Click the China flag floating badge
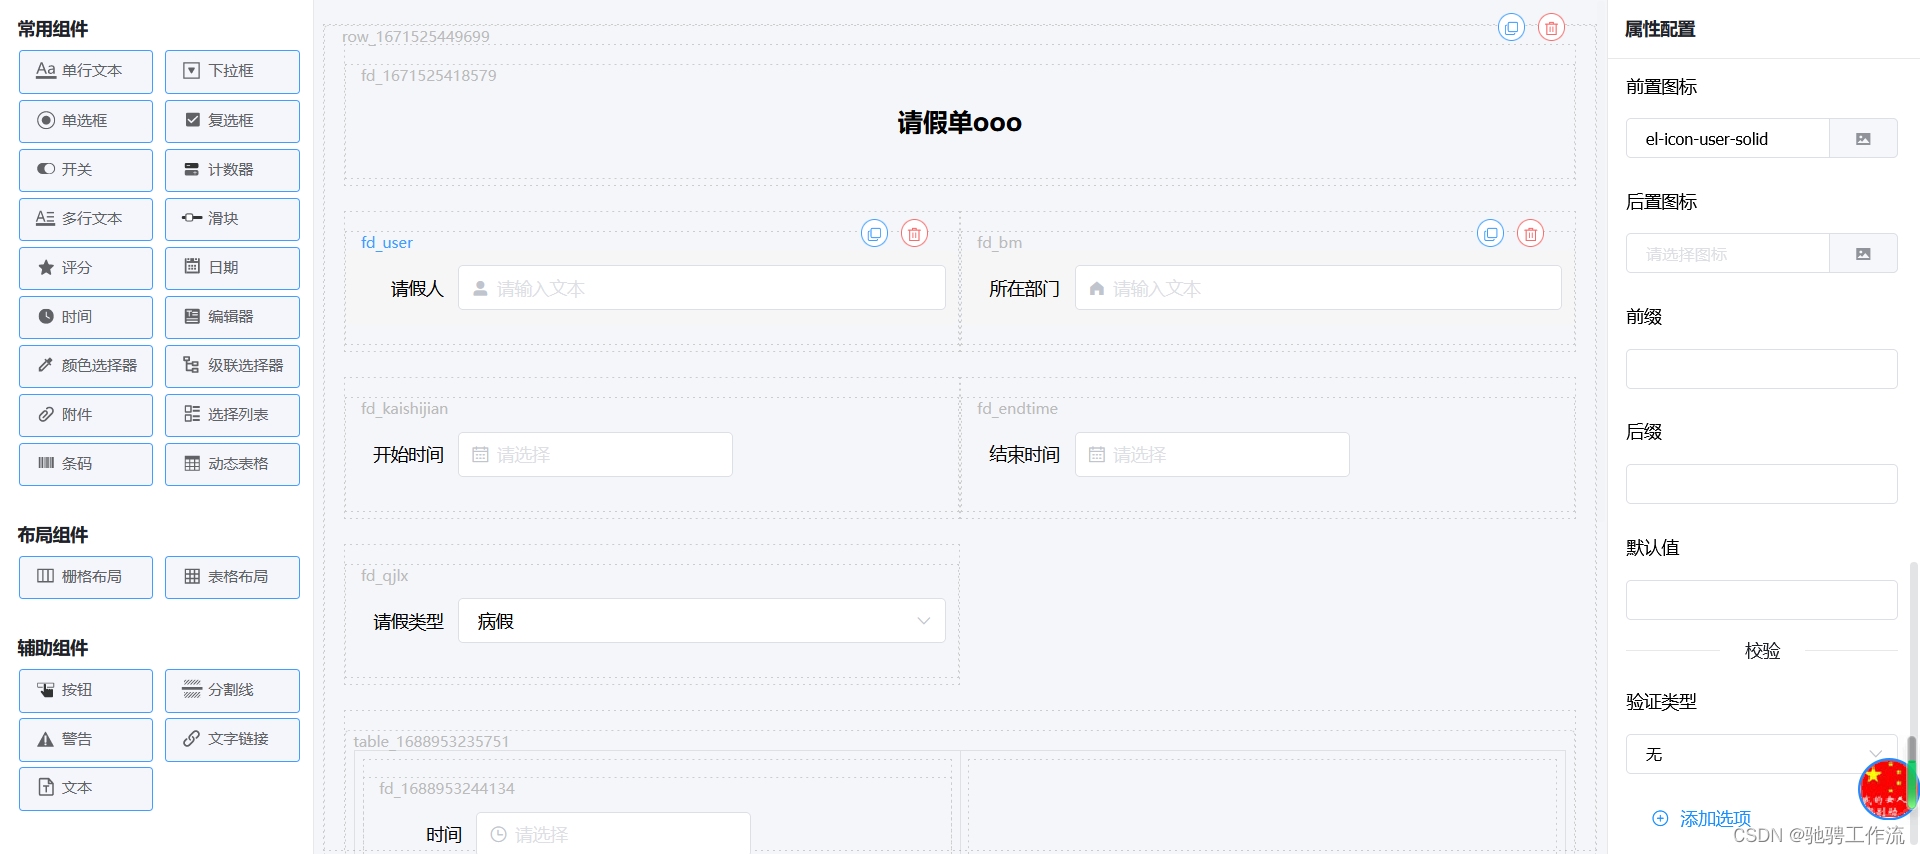 (x=1886, y=788)
